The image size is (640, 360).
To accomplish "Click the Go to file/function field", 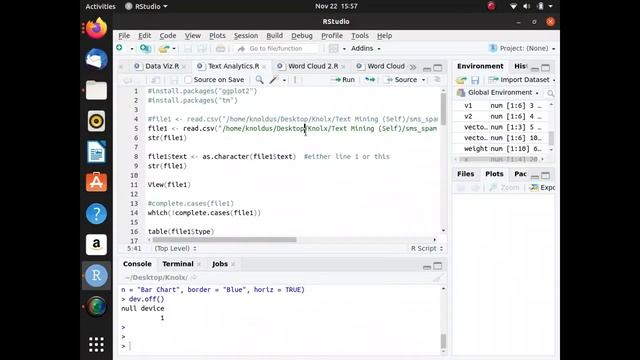I will 277,49.
